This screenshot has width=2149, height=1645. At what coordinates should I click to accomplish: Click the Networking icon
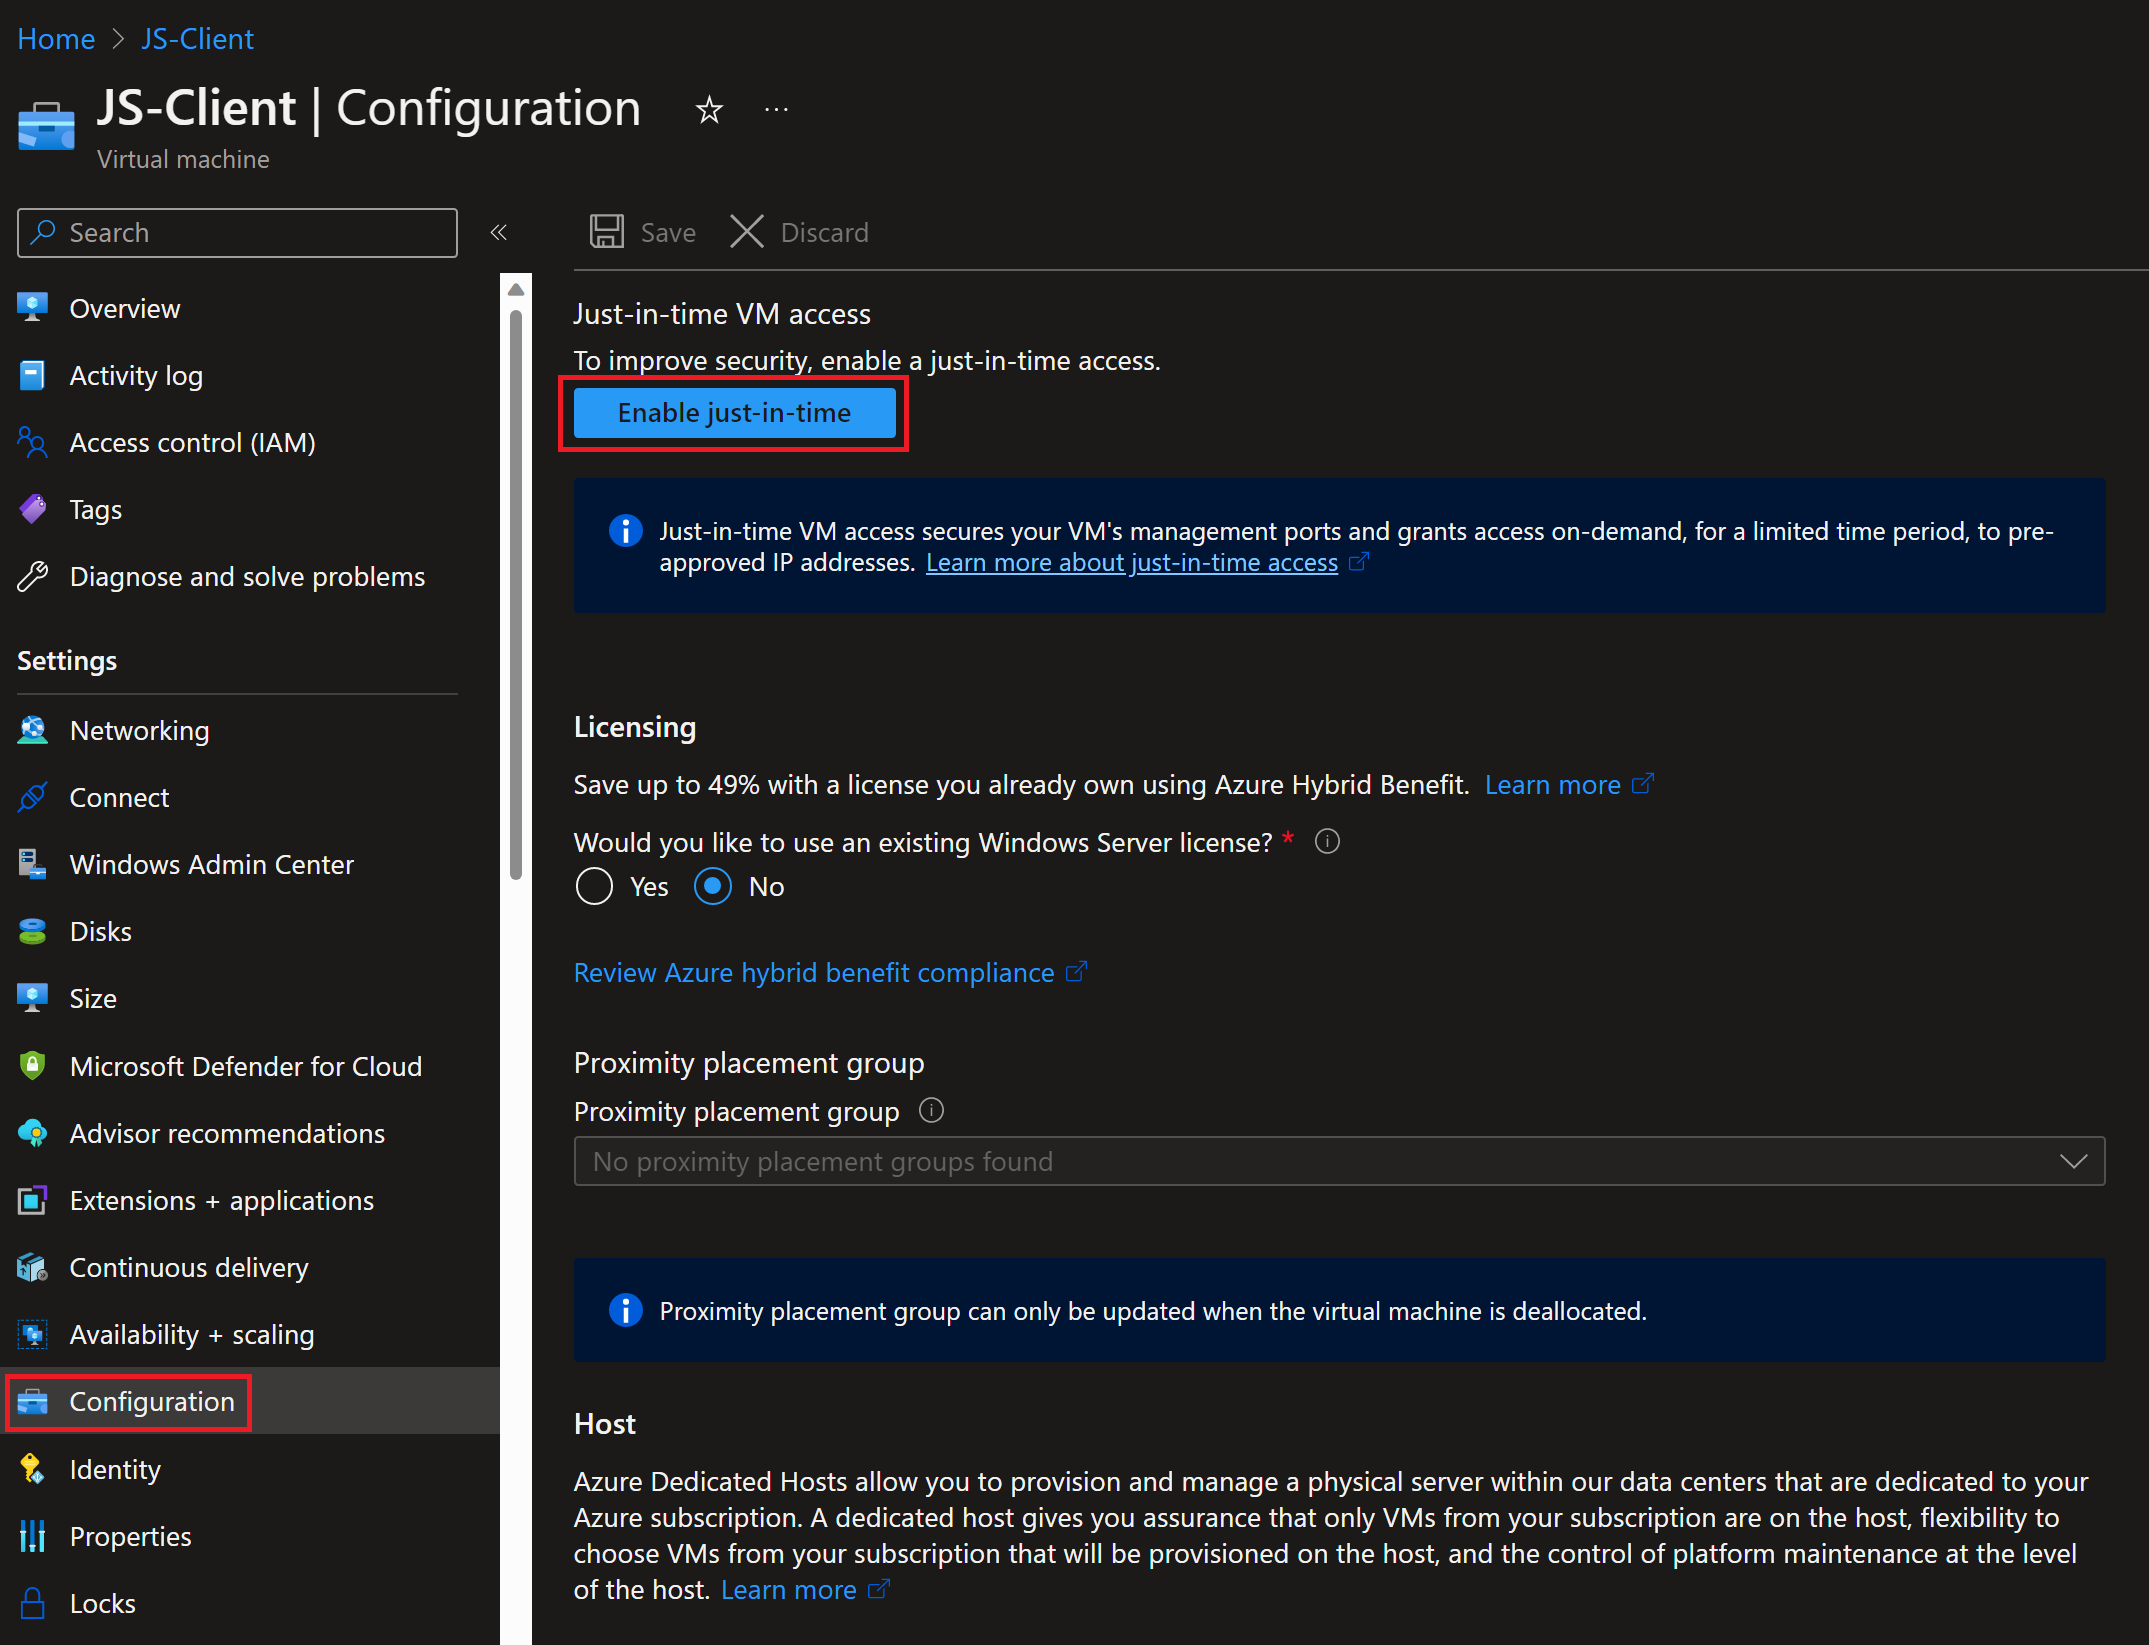pyautogui.click(x=33, y=730)
